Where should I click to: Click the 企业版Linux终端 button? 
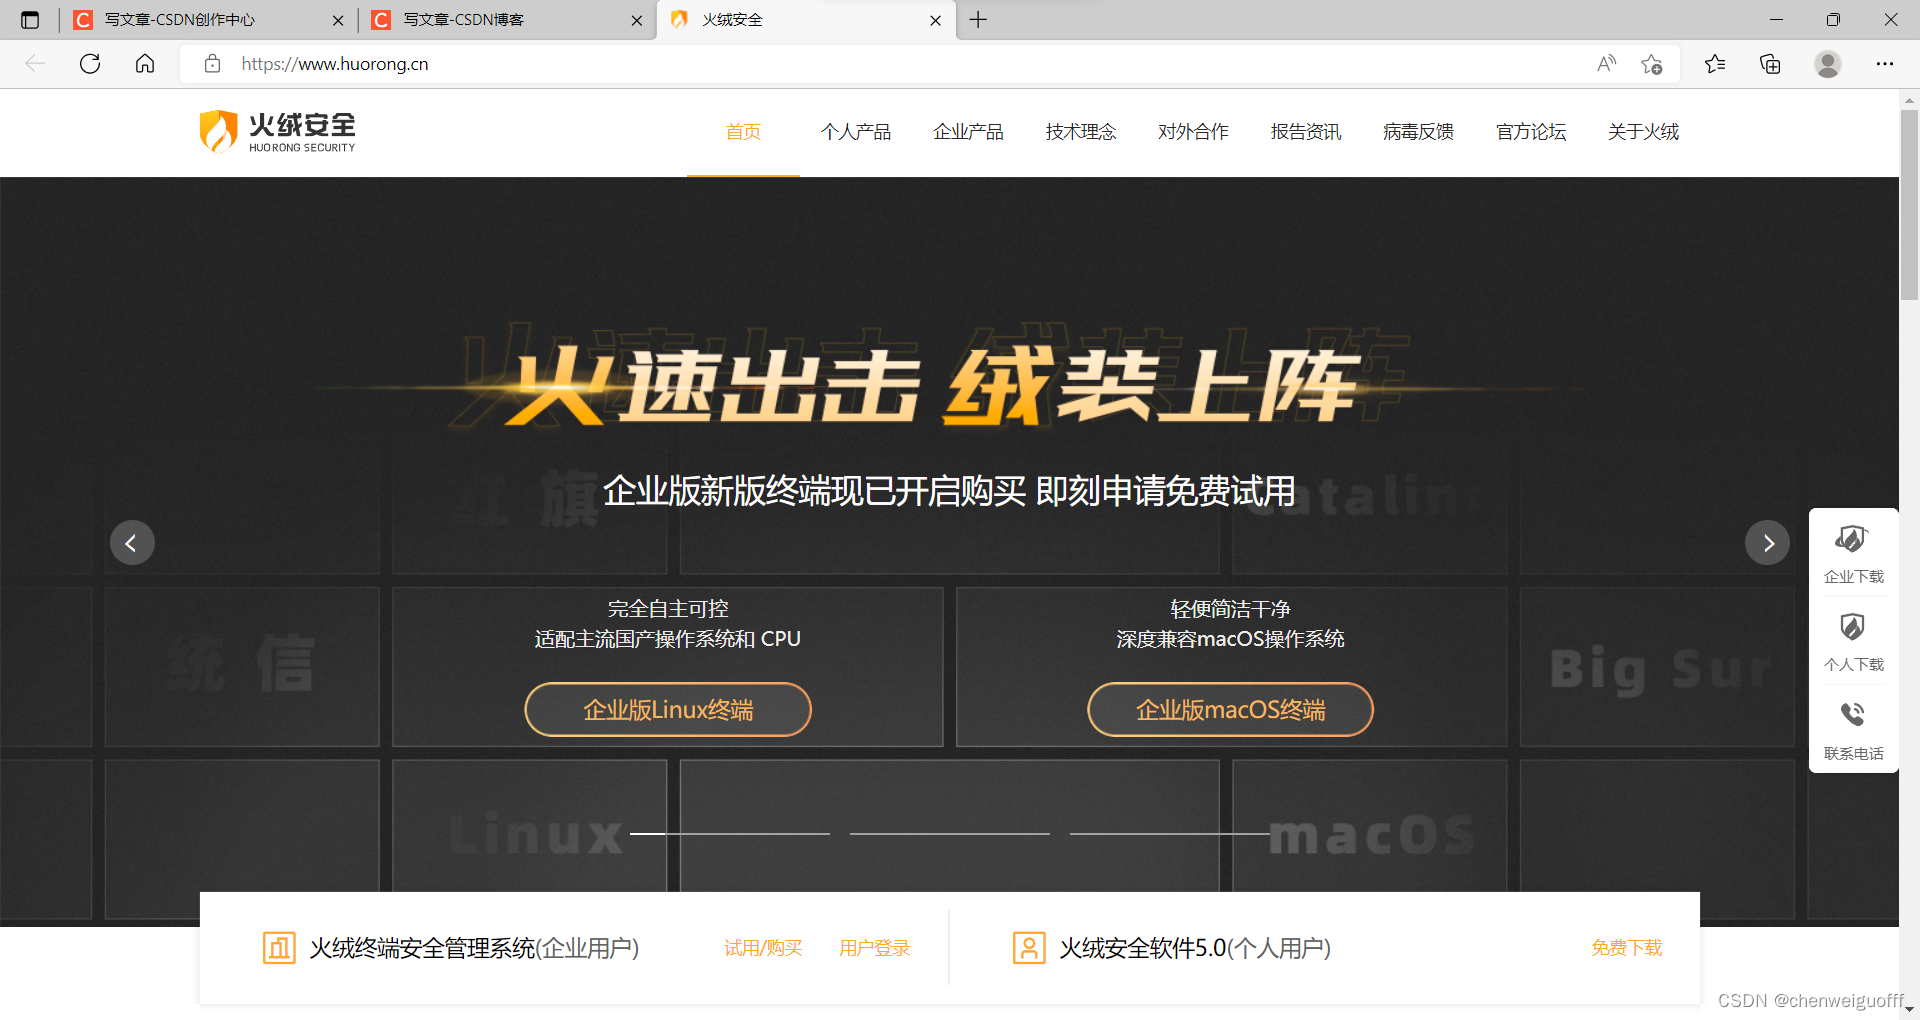(x=668, y=709)
